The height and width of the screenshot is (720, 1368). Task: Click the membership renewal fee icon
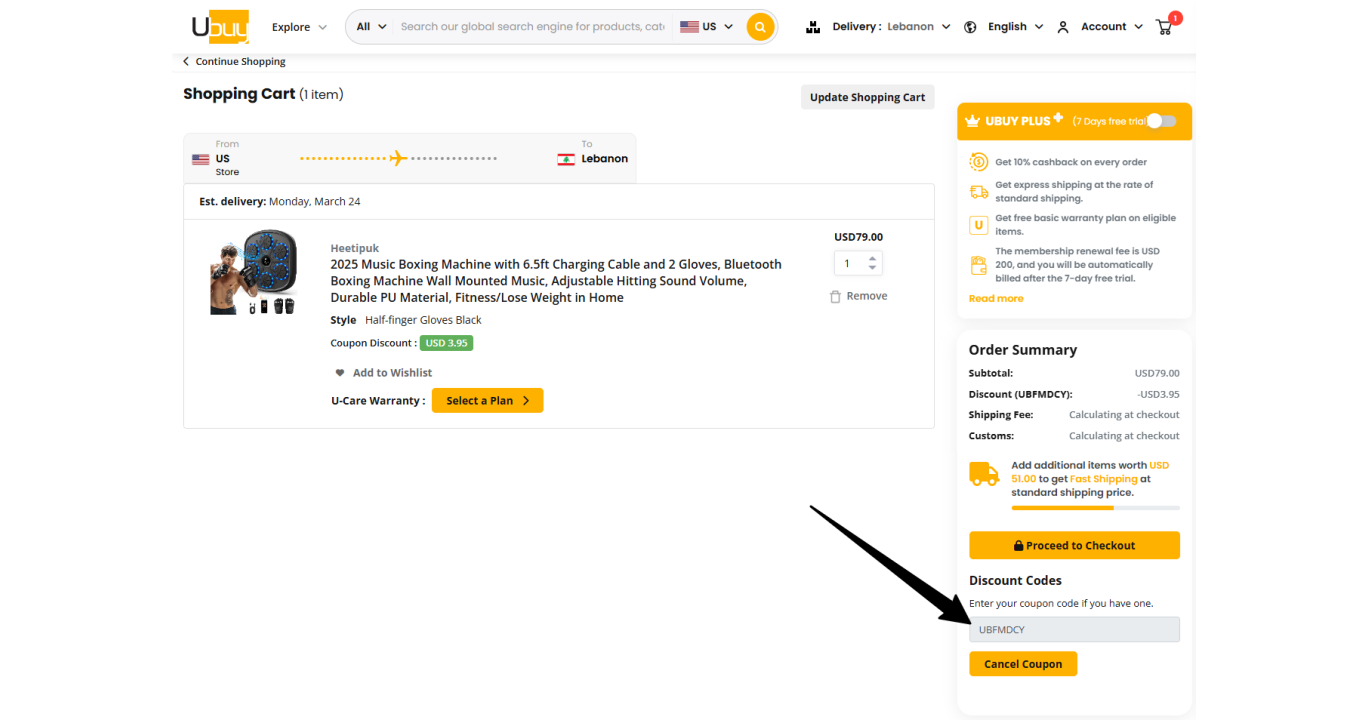point(978,265)
